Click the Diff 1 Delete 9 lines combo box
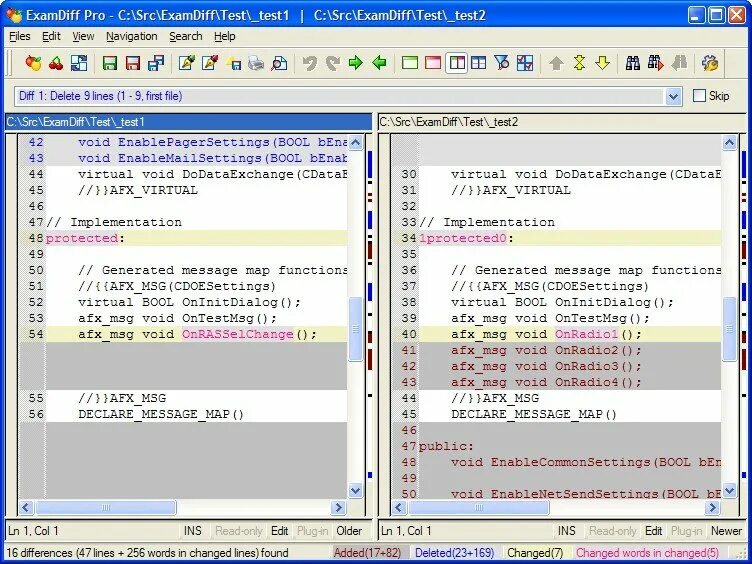This screenshot has height=564, width=752. 348,96
